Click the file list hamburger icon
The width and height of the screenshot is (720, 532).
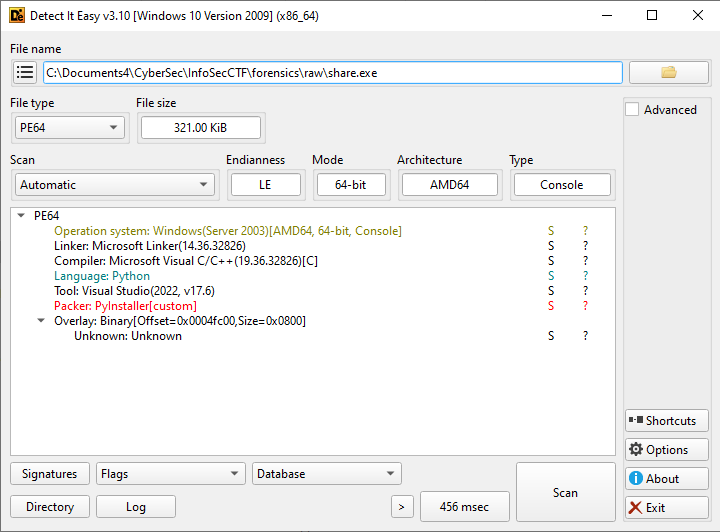pos(25,73)
